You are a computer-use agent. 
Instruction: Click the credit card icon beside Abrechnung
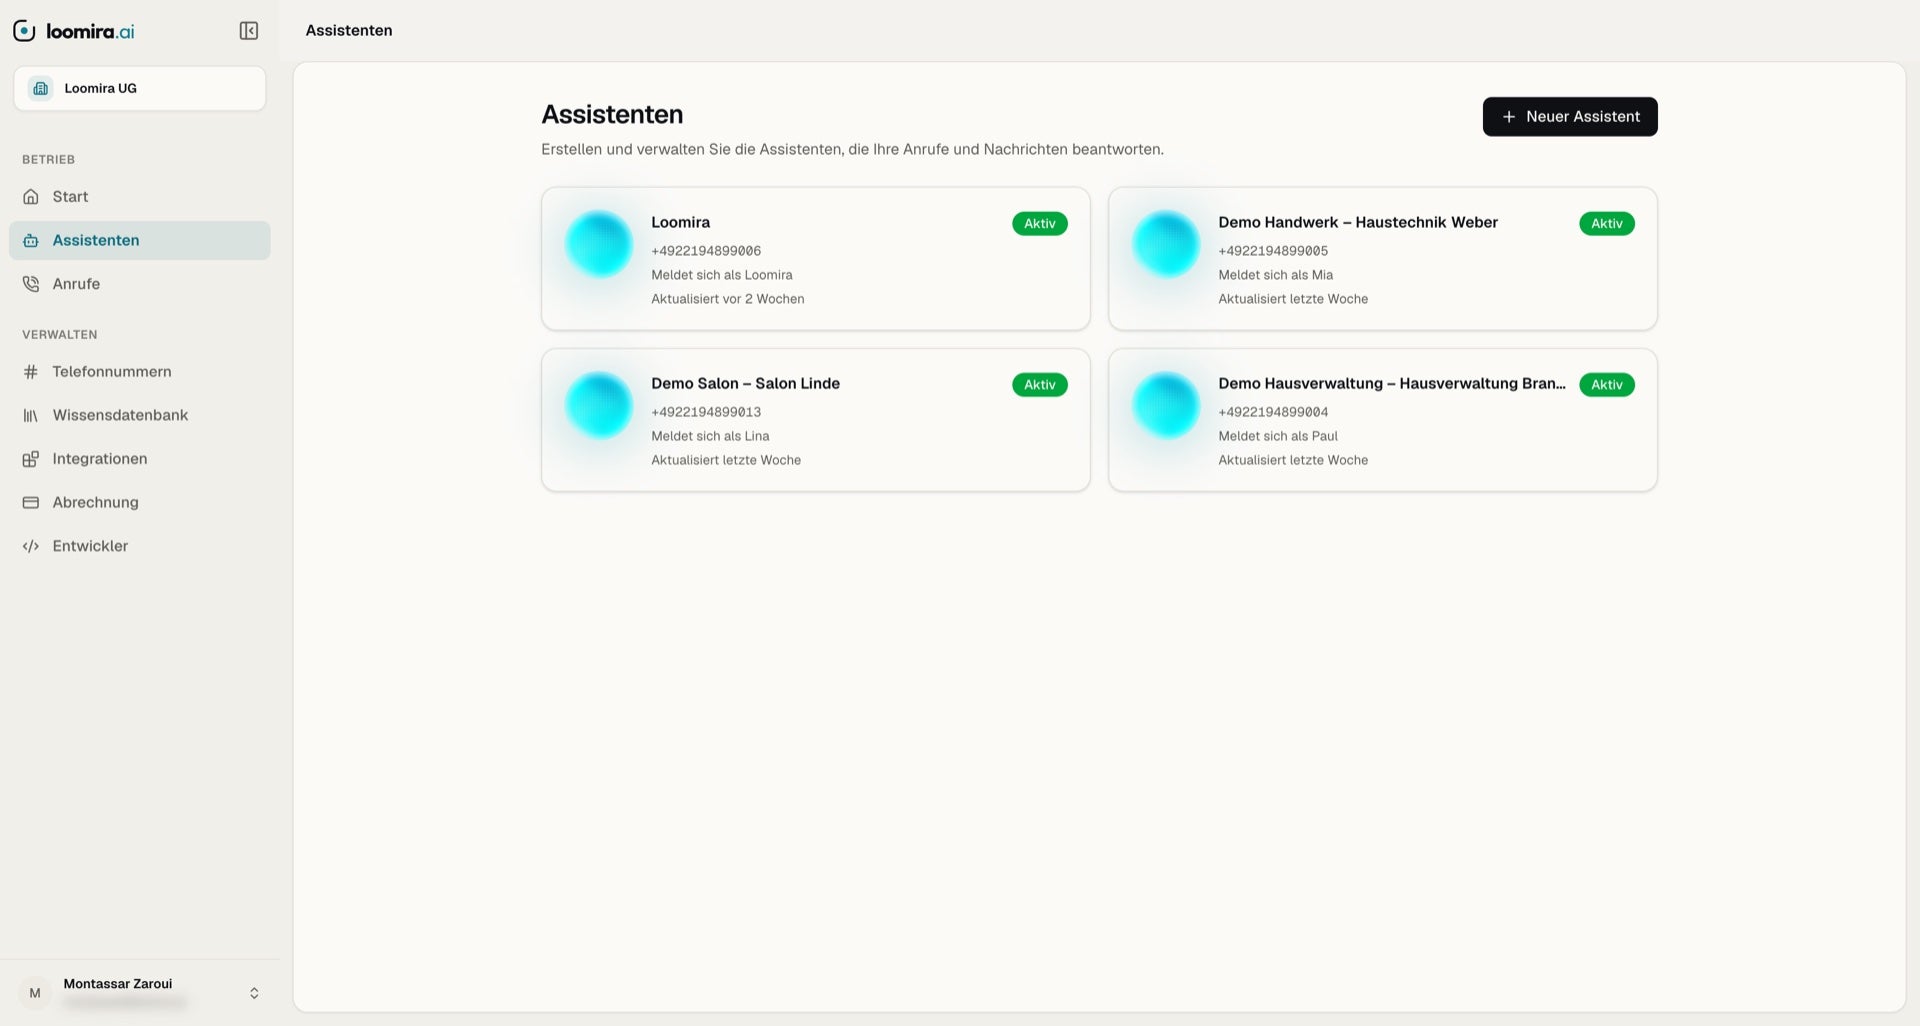pos(31,502)
